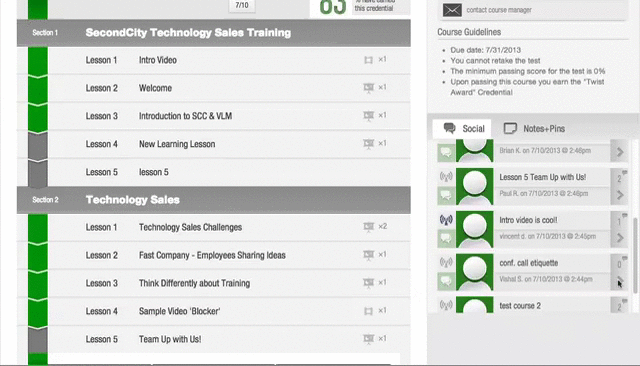Click the 7/10 progress indicator
Viewport: 640px width, 366px height.
tap(242, 5)
